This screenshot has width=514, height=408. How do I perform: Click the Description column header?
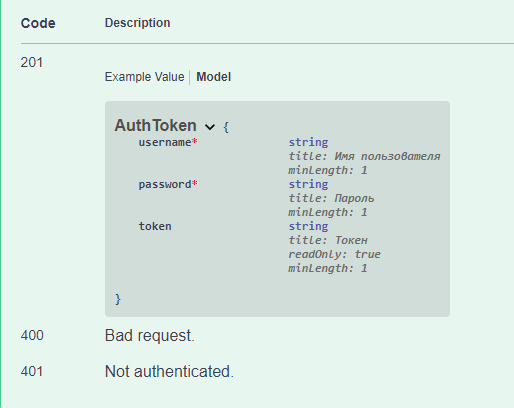137,23
